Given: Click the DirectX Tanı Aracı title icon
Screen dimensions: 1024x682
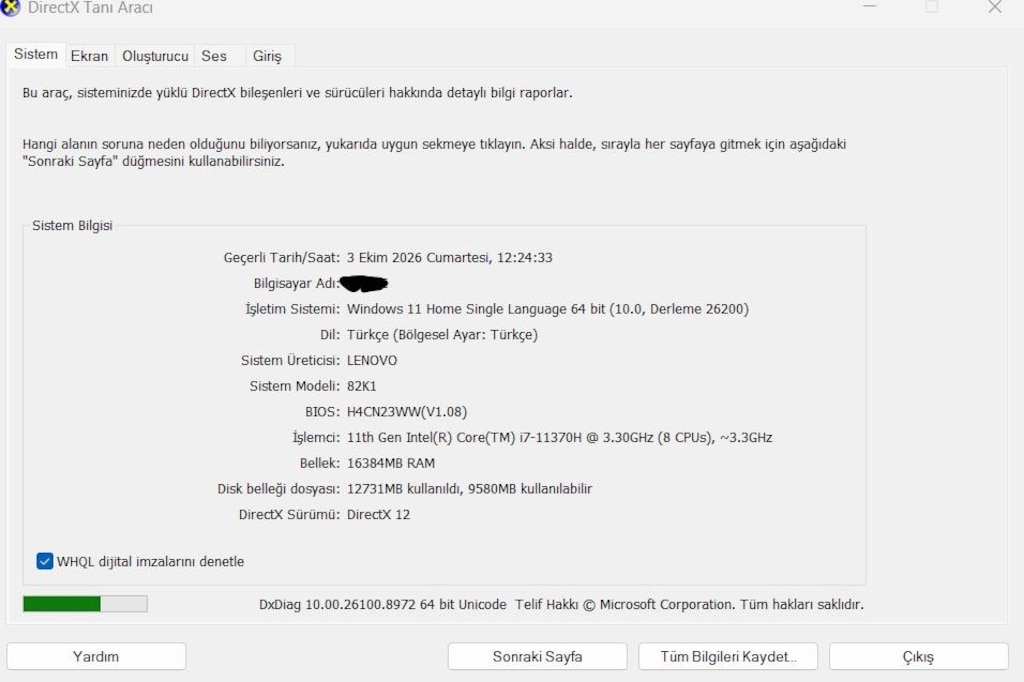Looking at the screenshot, I should coord(10,7).
